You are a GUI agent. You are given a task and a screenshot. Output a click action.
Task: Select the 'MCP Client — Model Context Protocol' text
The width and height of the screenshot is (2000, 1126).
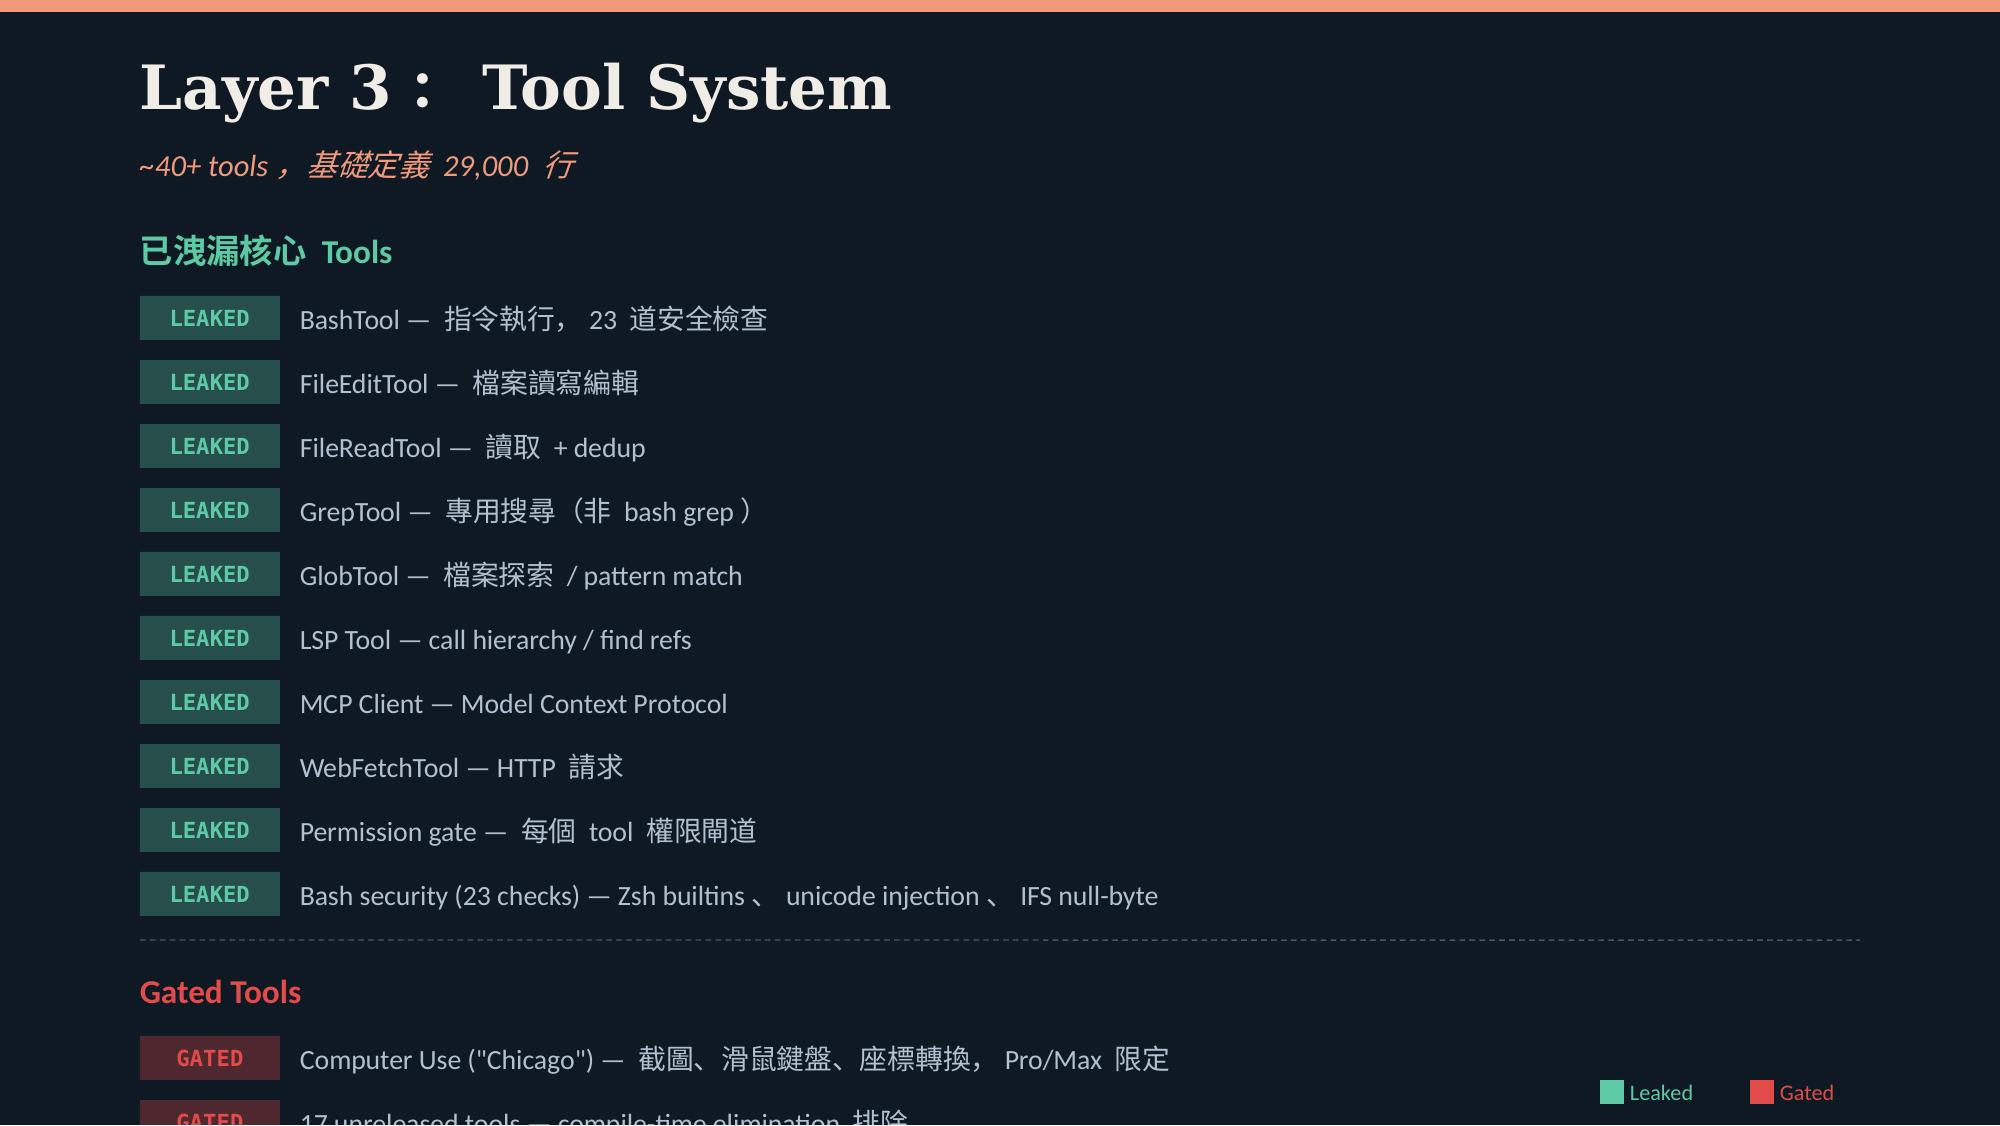click(x=513, y=704)
